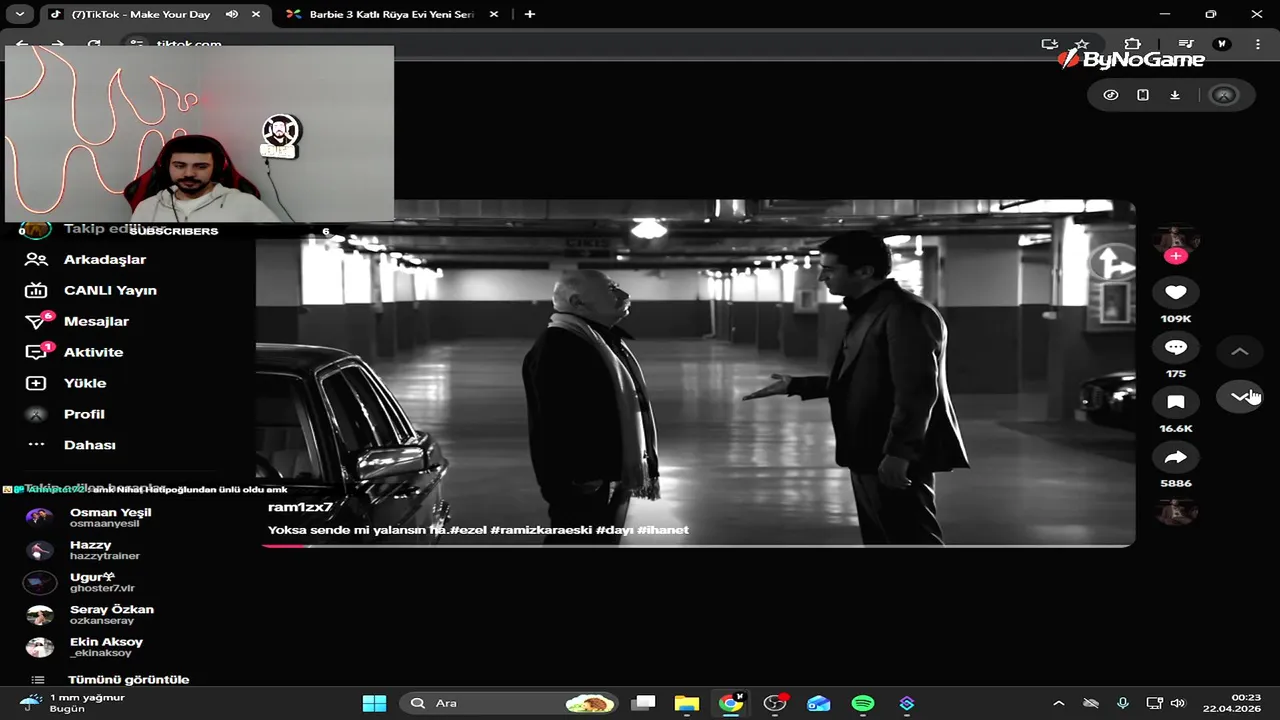1280x720 pixels.
Task: Open the Chrome three-dot menu
Action: tap(1257, 44)
